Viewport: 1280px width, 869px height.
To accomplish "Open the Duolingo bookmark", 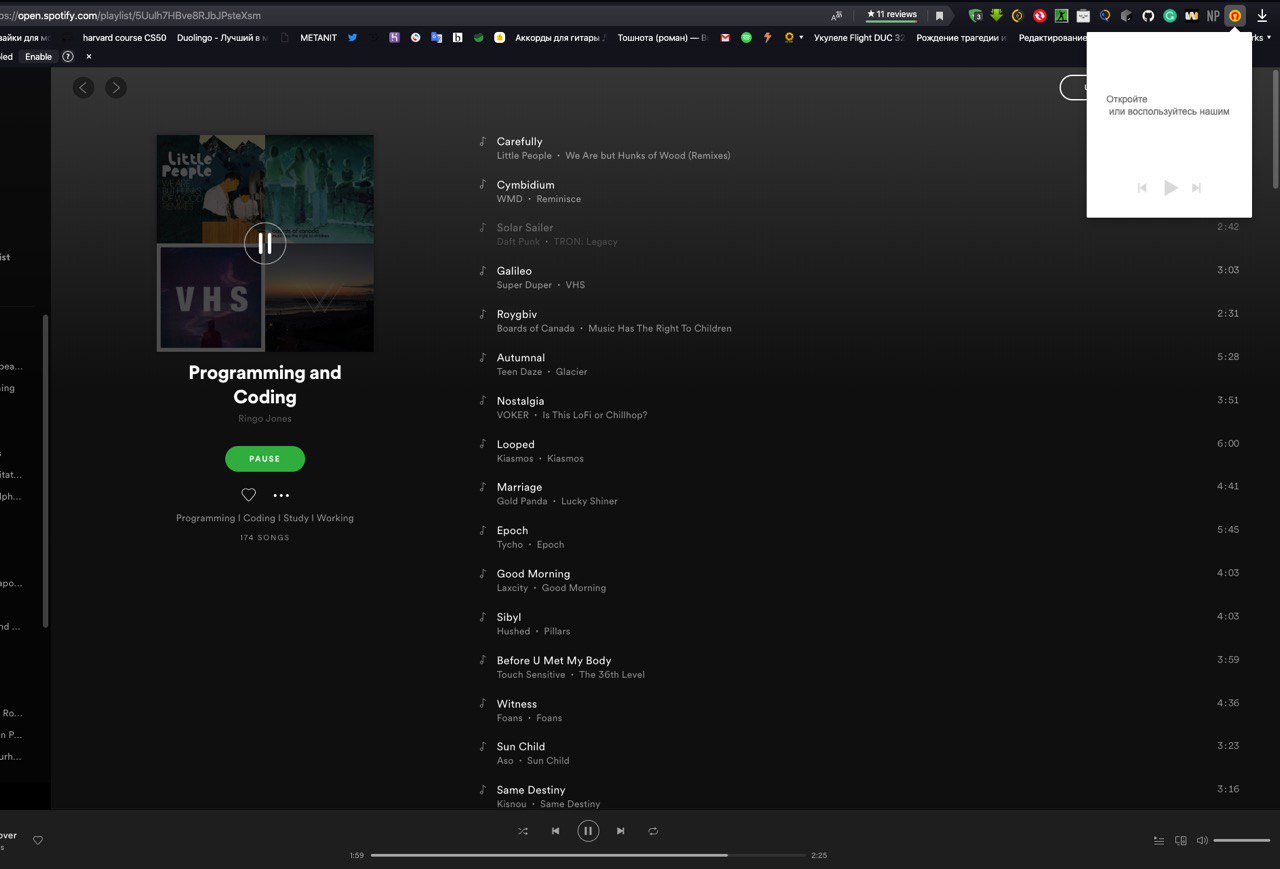I will pos(223,38).
